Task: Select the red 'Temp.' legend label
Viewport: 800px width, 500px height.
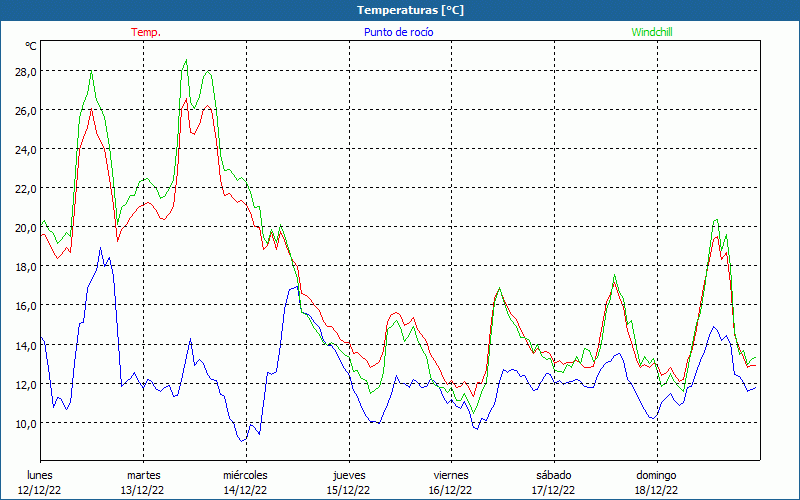Action: 146,32
